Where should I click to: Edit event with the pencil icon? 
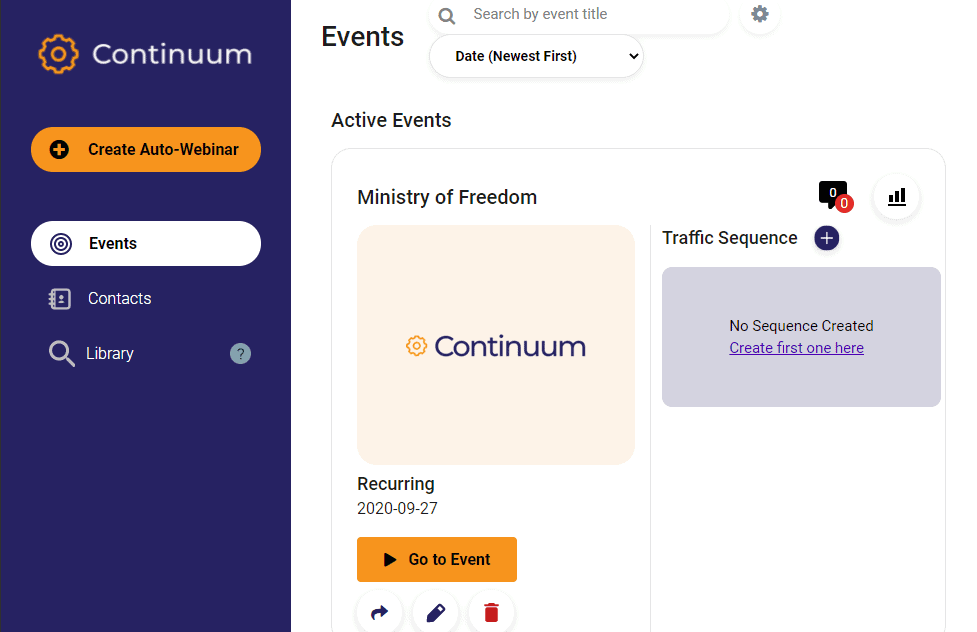click(435, 612)
